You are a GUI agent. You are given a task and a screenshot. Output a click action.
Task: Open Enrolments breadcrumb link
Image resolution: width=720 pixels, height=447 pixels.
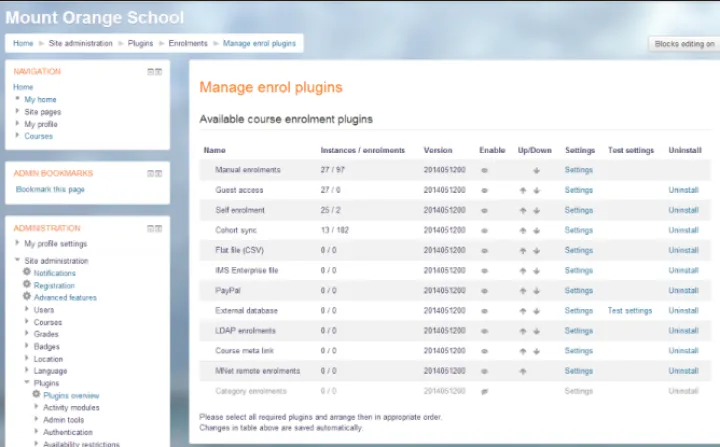tap(188, 44)
